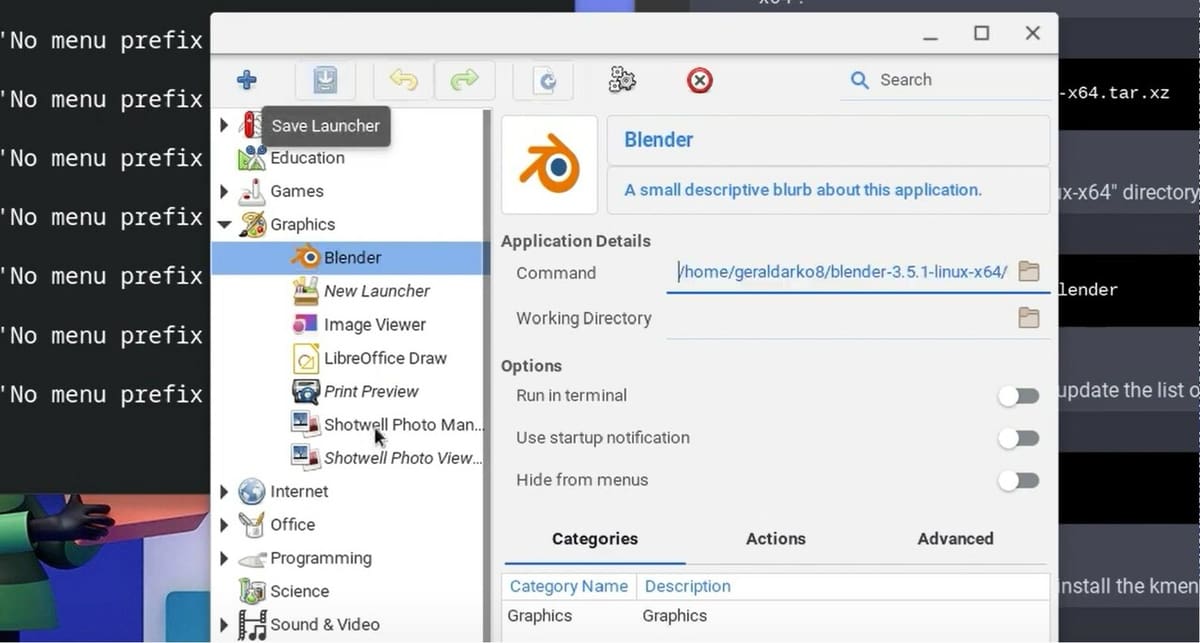
Task: Enable the Run in terminal switch
Action: tap(1019, 396)
